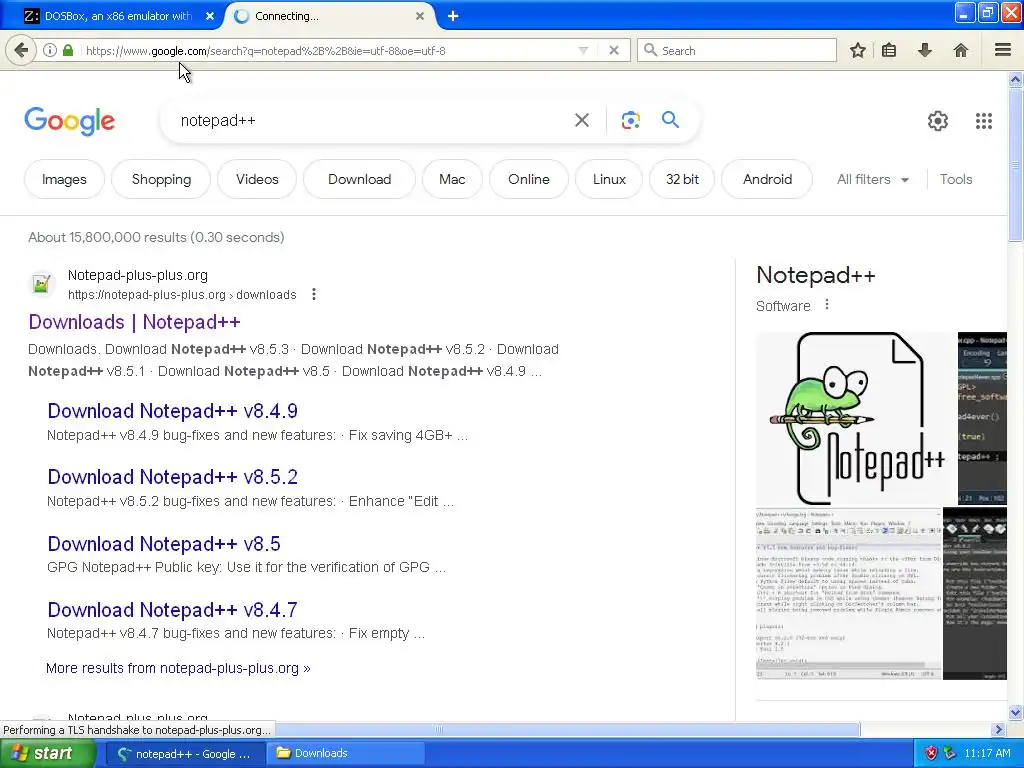Apply the Android search chip
This screenshot has width=1024, height=768.
[x=767, y=179]
